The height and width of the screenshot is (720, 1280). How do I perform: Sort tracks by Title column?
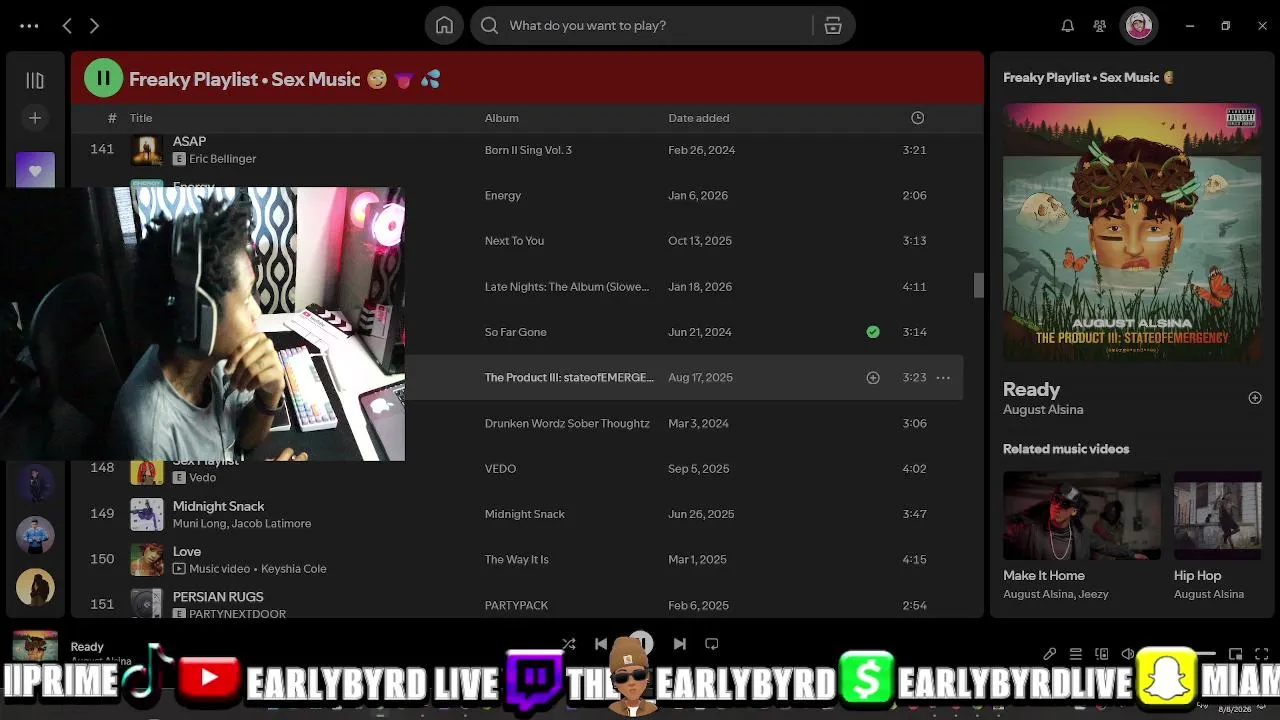[x=141, y=118]
